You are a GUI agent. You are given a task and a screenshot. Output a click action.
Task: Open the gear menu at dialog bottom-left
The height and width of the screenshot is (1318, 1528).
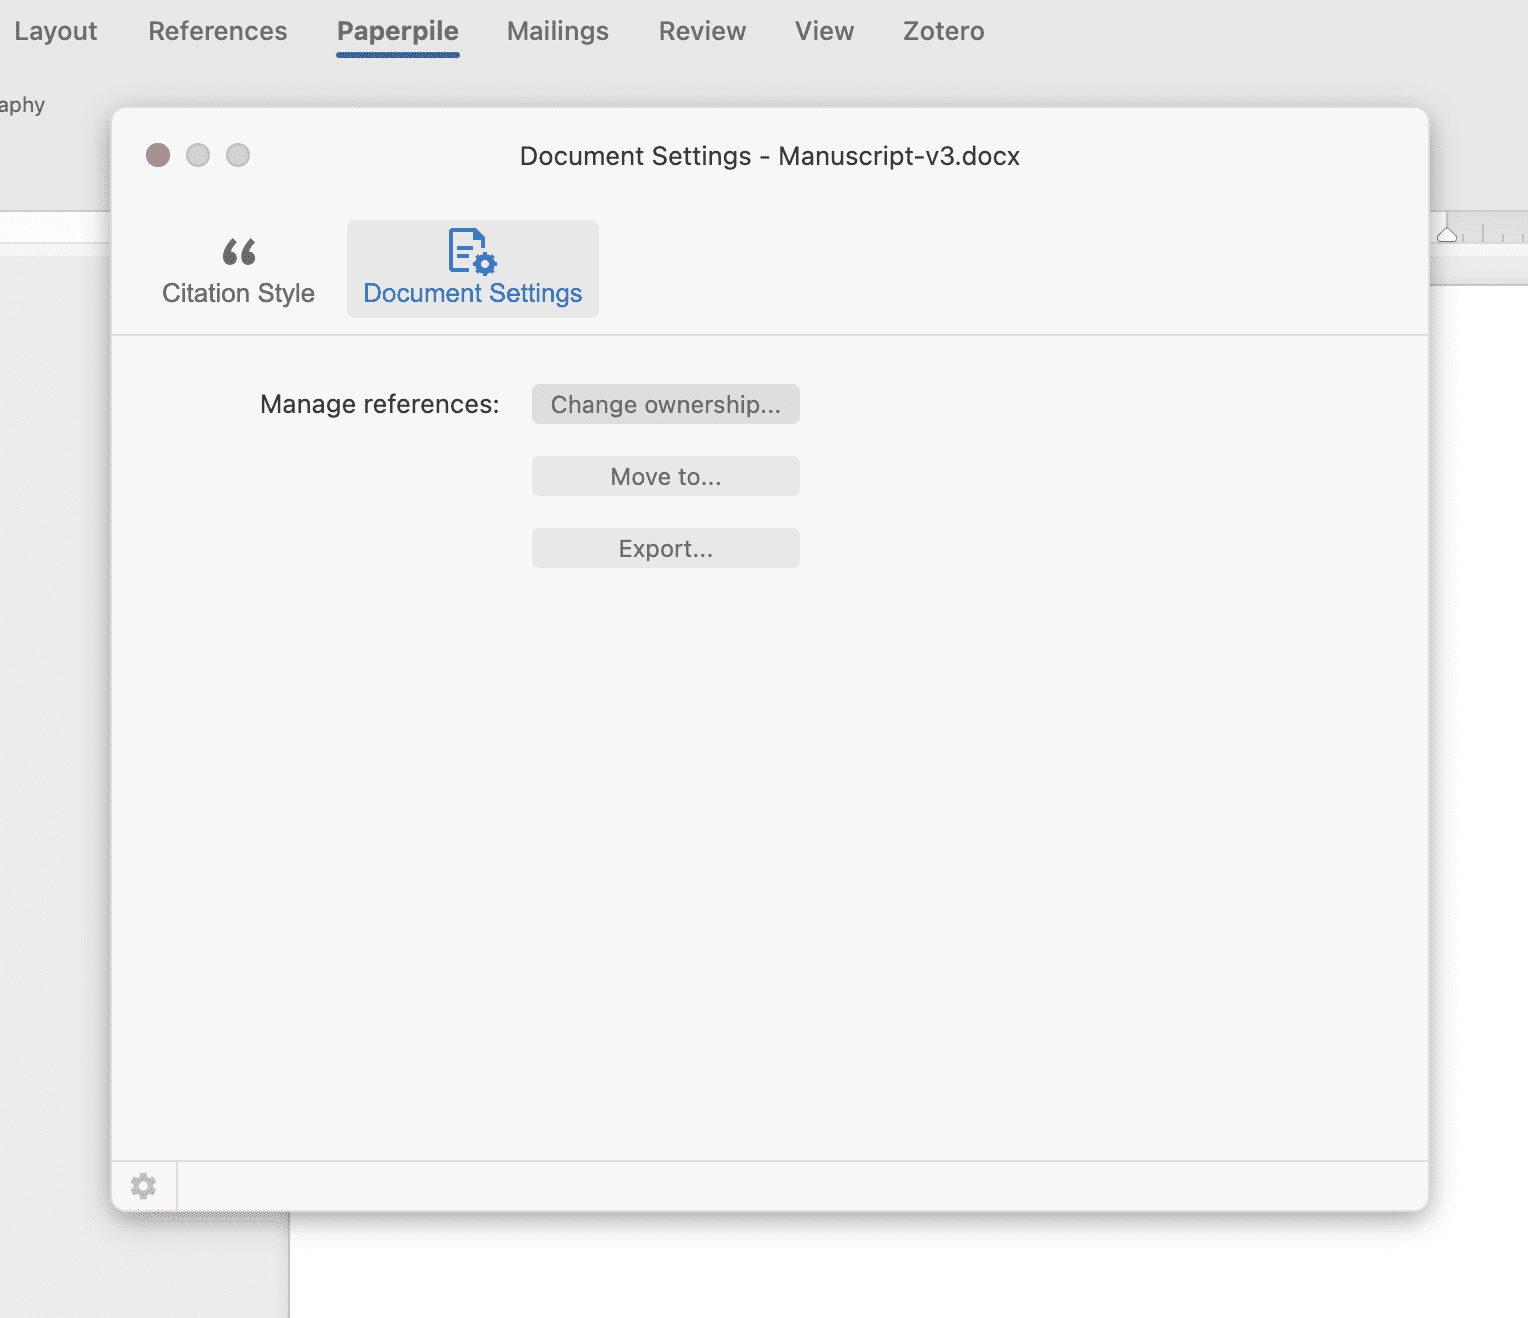[x=144, y=1186]
